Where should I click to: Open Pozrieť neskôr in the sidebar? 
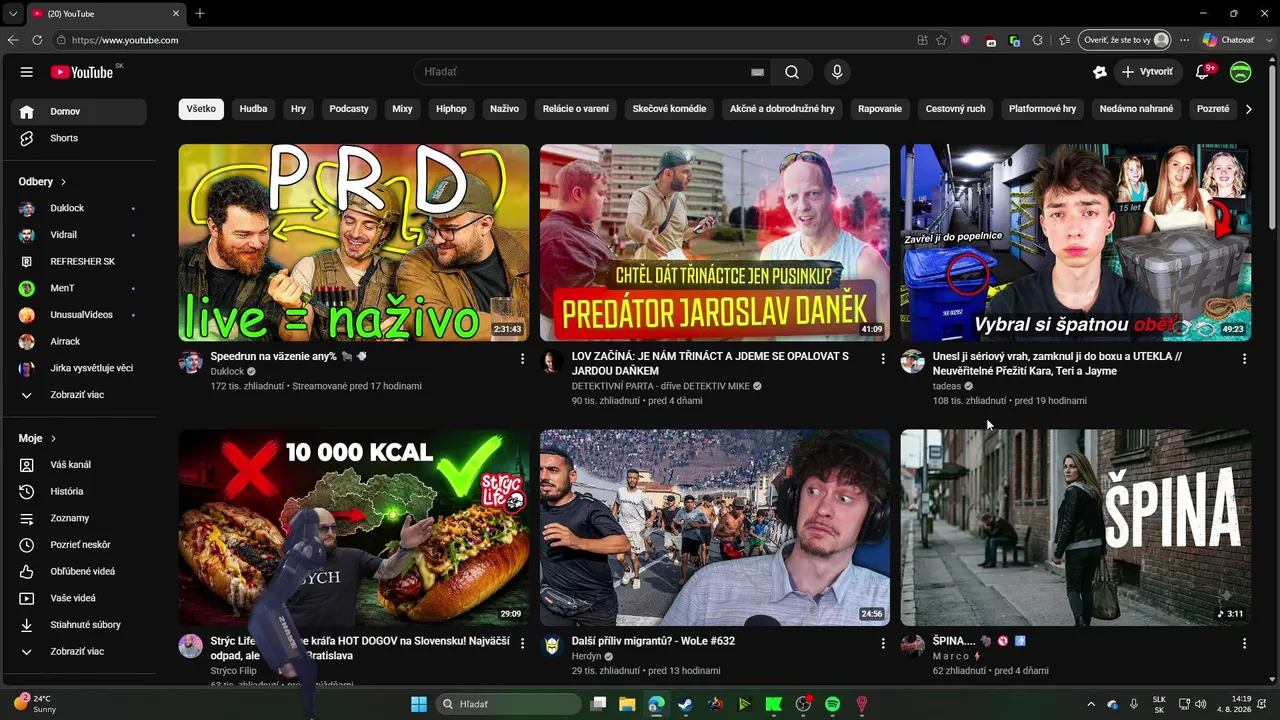click(78, 545)
